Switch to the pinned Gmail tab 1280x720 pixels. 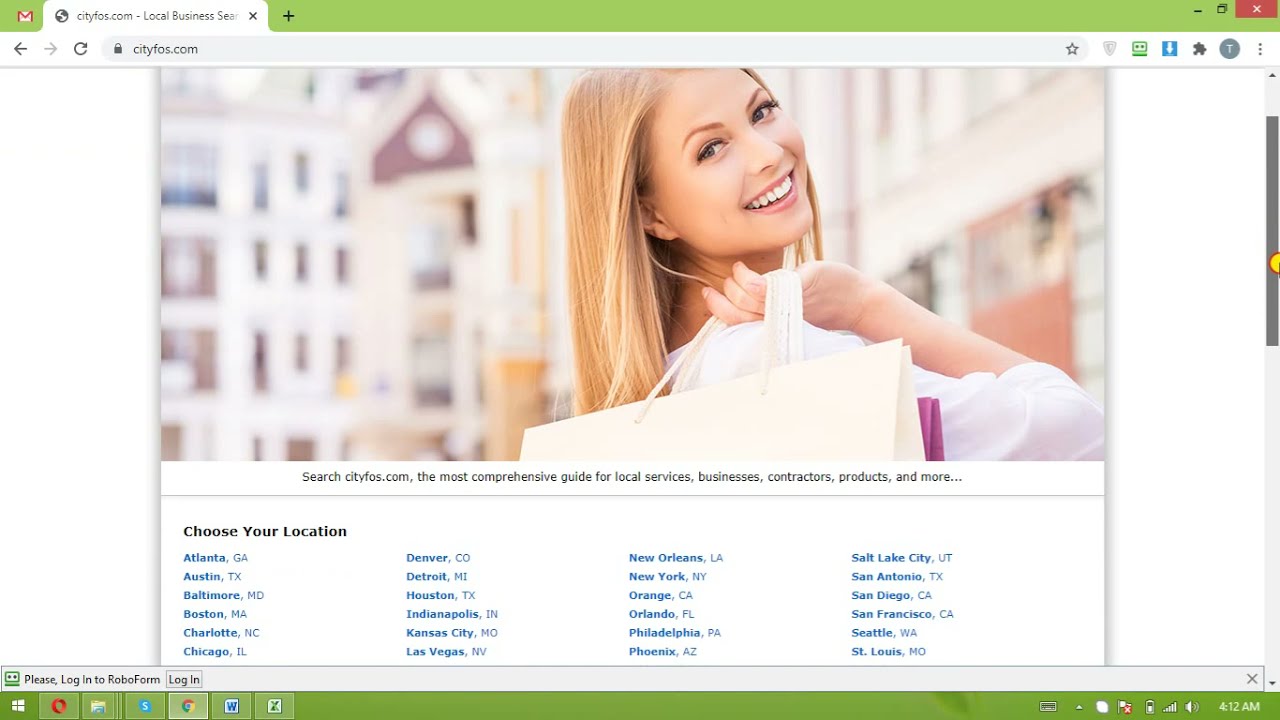[25, 16]
